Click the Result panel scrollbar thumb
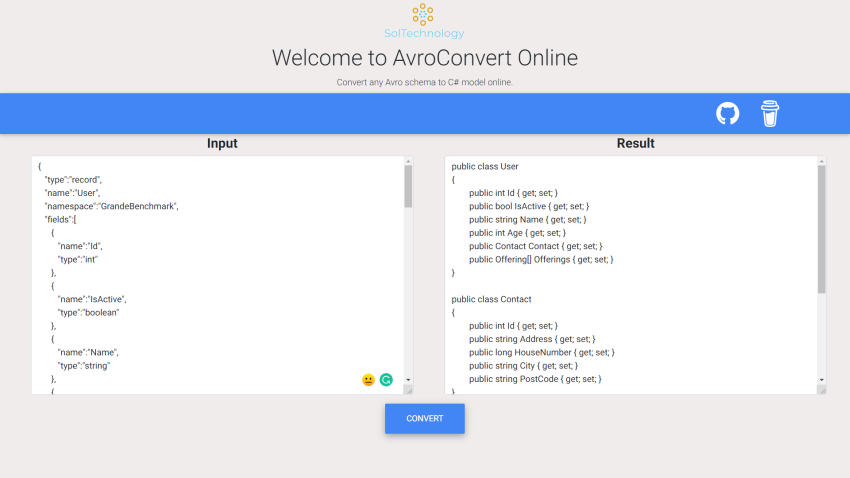Screen dimensions: 850x478 click(x=821, y=230)
